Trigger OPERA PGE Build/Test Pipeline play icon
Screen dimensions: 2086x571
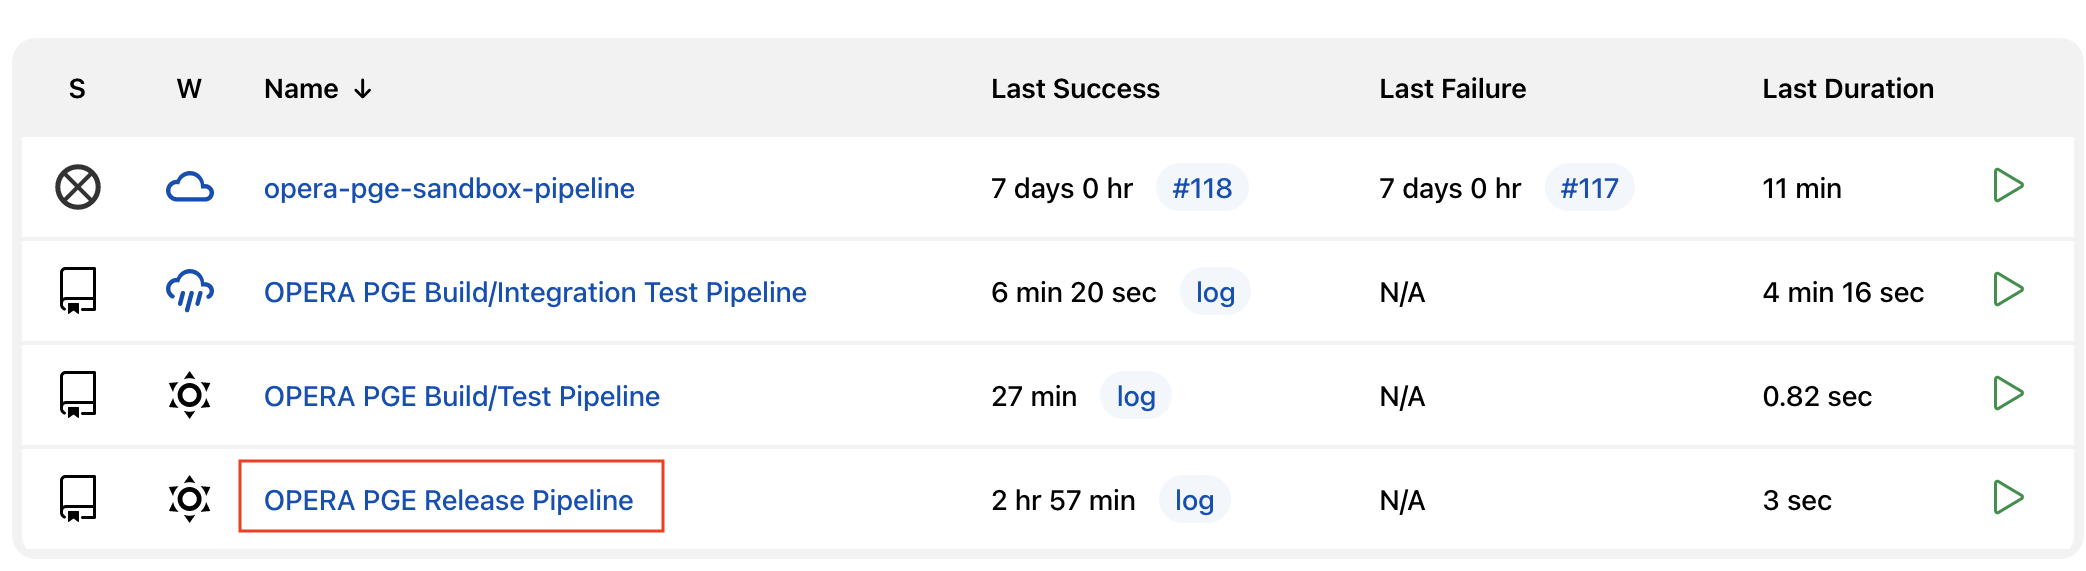coord(2008,394)
